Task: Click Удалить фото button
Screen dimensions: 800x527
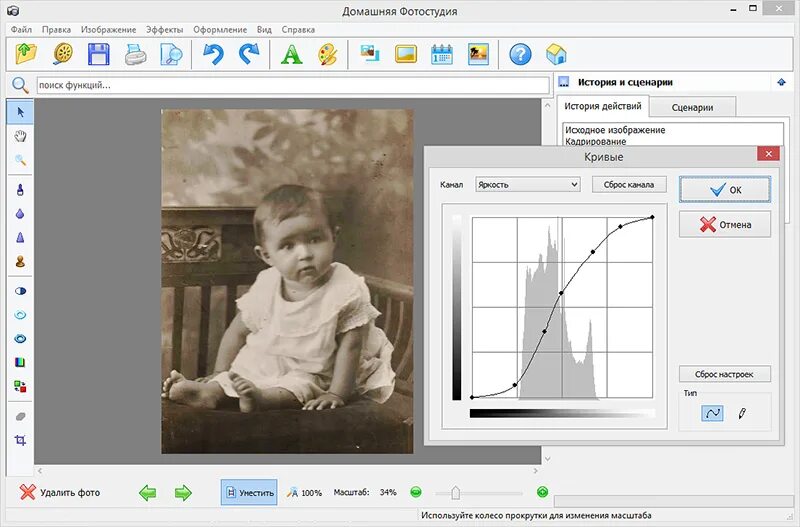Action: tap(60, 492)
